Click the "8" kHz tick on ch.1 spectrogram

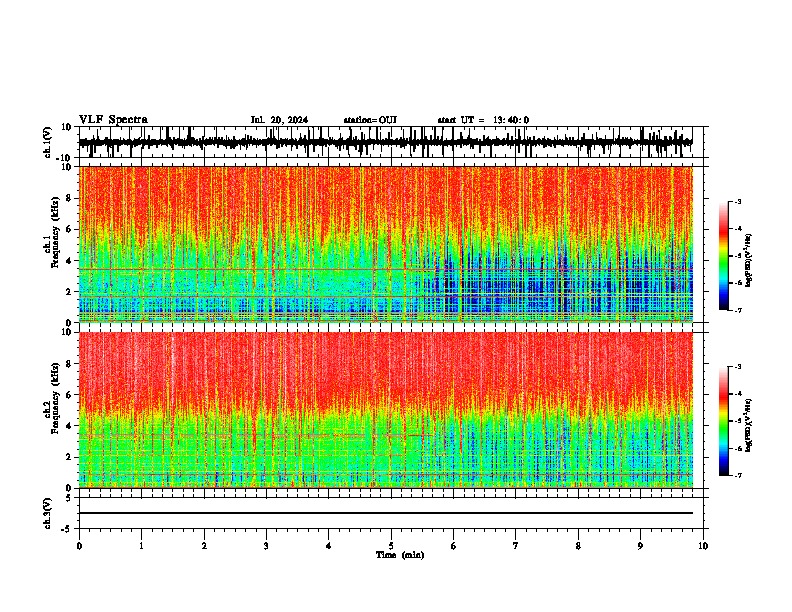pos(69,198)
